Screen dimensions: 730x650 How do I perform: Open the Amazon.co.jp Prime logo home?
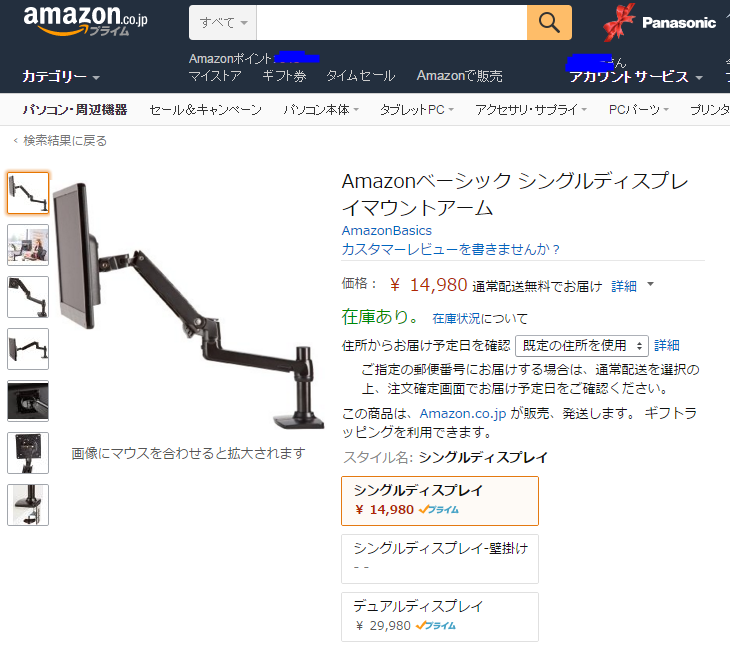(x=85, y=21)
